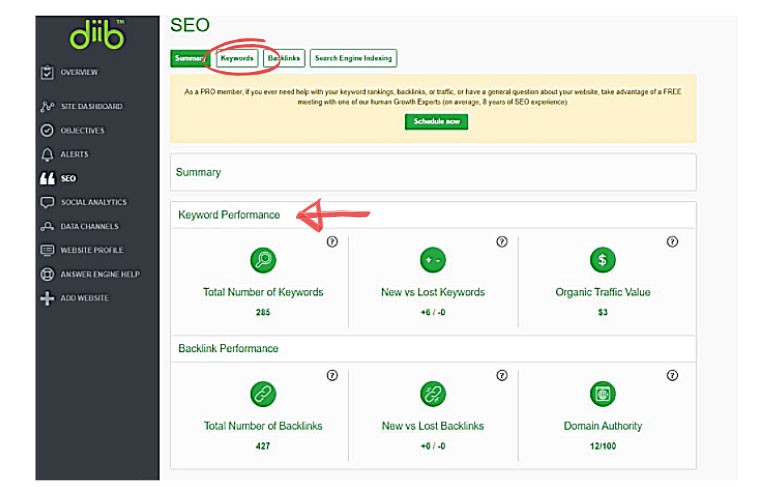
Task: Open the Search Engine Indexing tab
Action: (x=353, y=58)
